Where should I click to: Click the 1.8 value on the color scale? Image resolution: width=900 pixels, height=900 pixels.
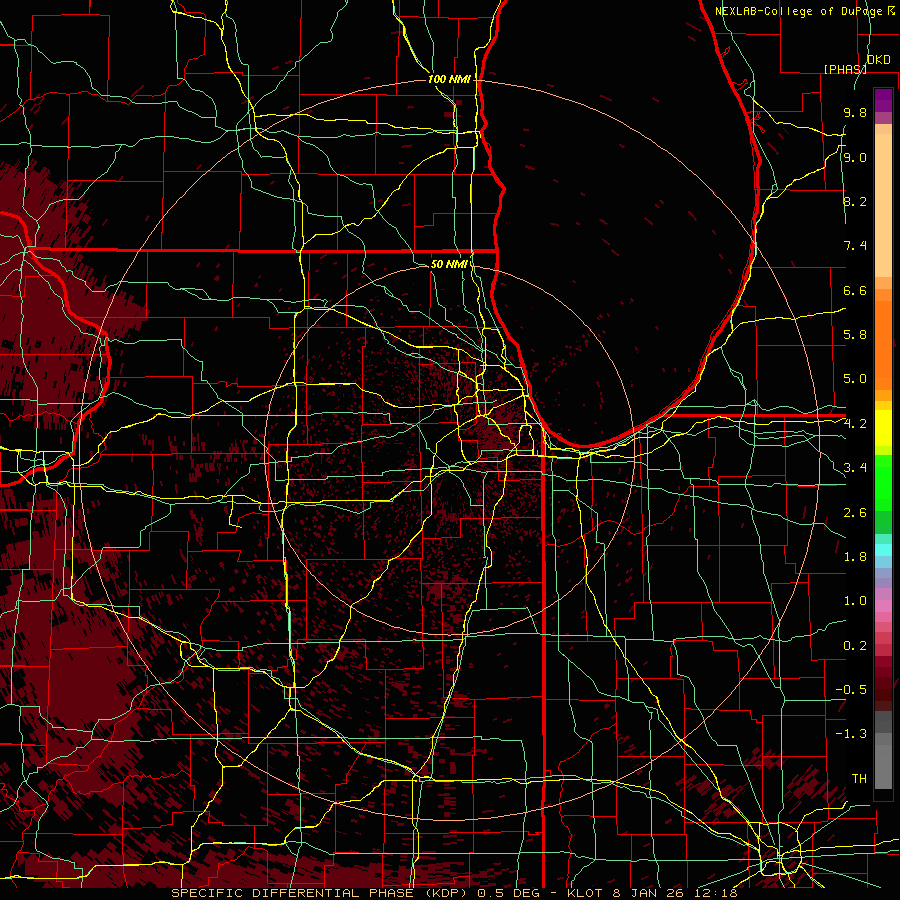[x=855, y=557]
